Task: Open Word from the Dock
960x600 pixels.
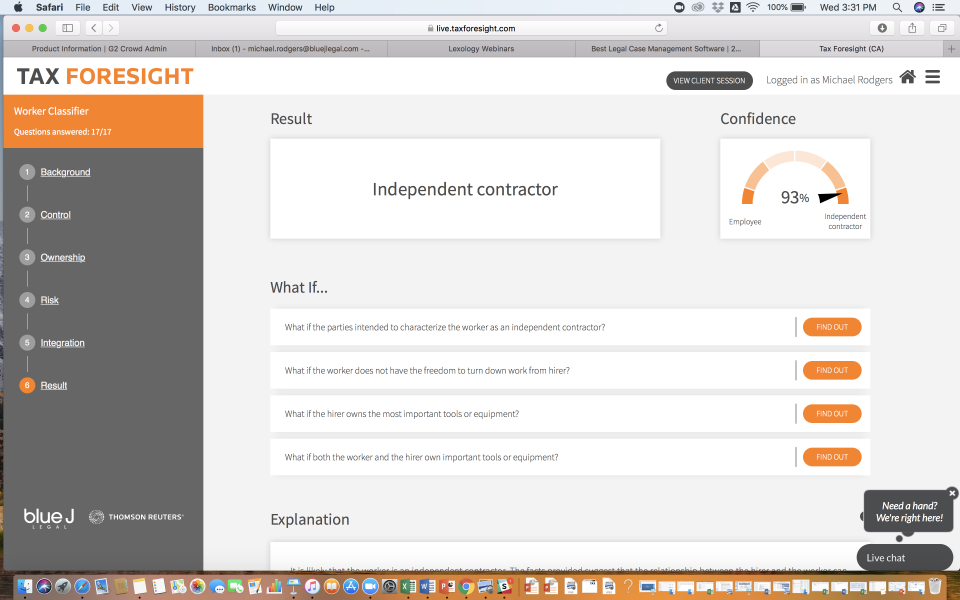Action: tap(427, 587)
